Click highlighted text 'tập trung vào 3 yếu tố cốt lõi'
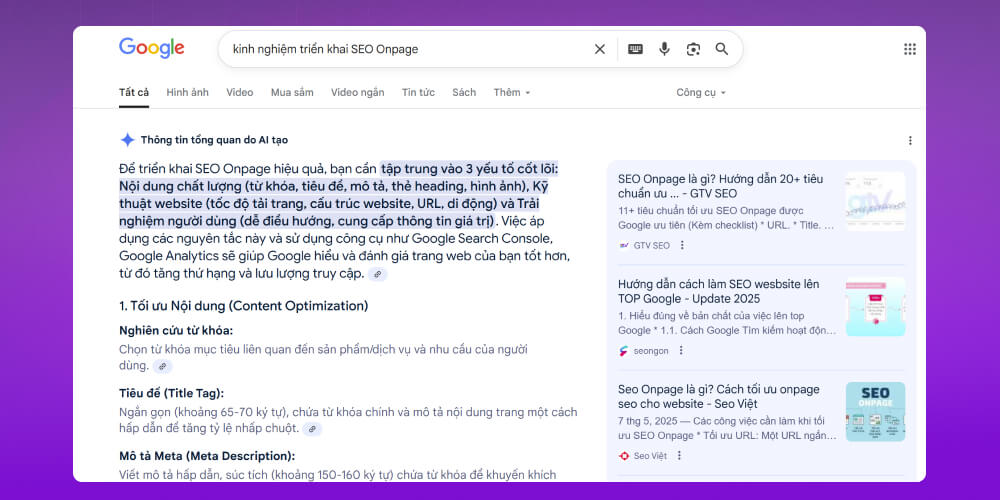This screenshot has width=1000, height=500. pos(469,169)
